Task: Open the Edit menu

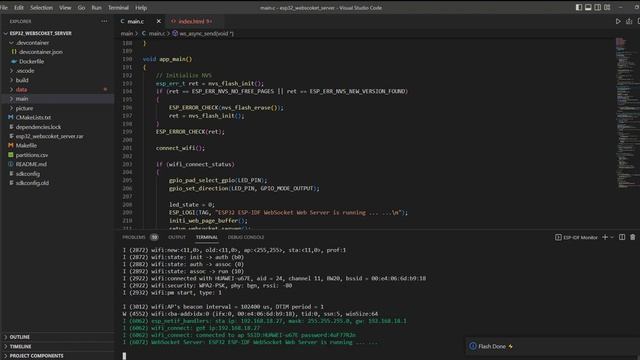Action: point(19,7)
